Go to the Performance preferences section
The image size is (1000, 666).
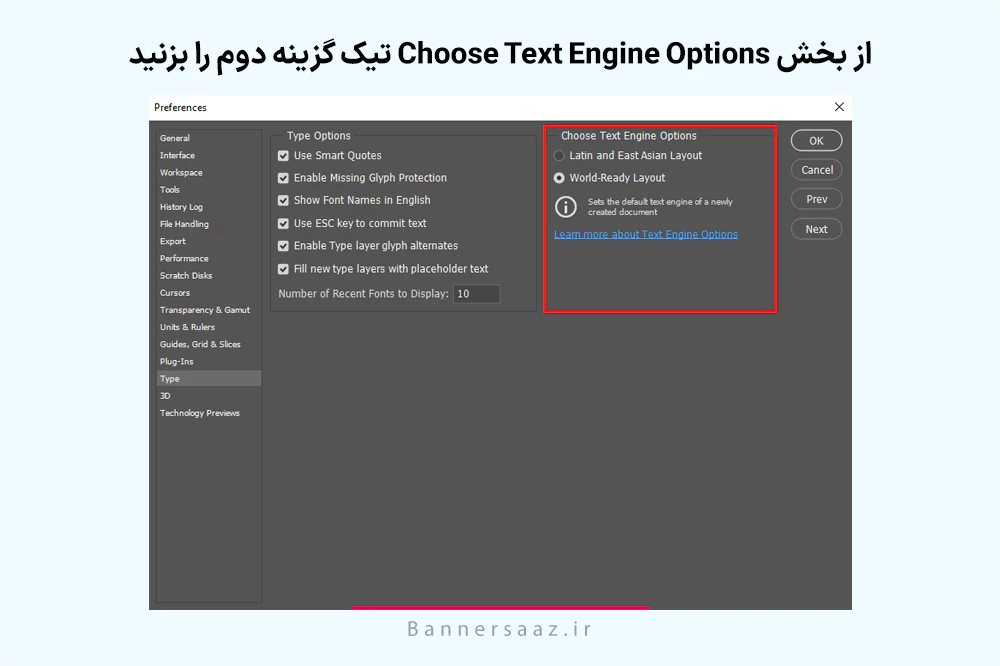coord(184,258)
